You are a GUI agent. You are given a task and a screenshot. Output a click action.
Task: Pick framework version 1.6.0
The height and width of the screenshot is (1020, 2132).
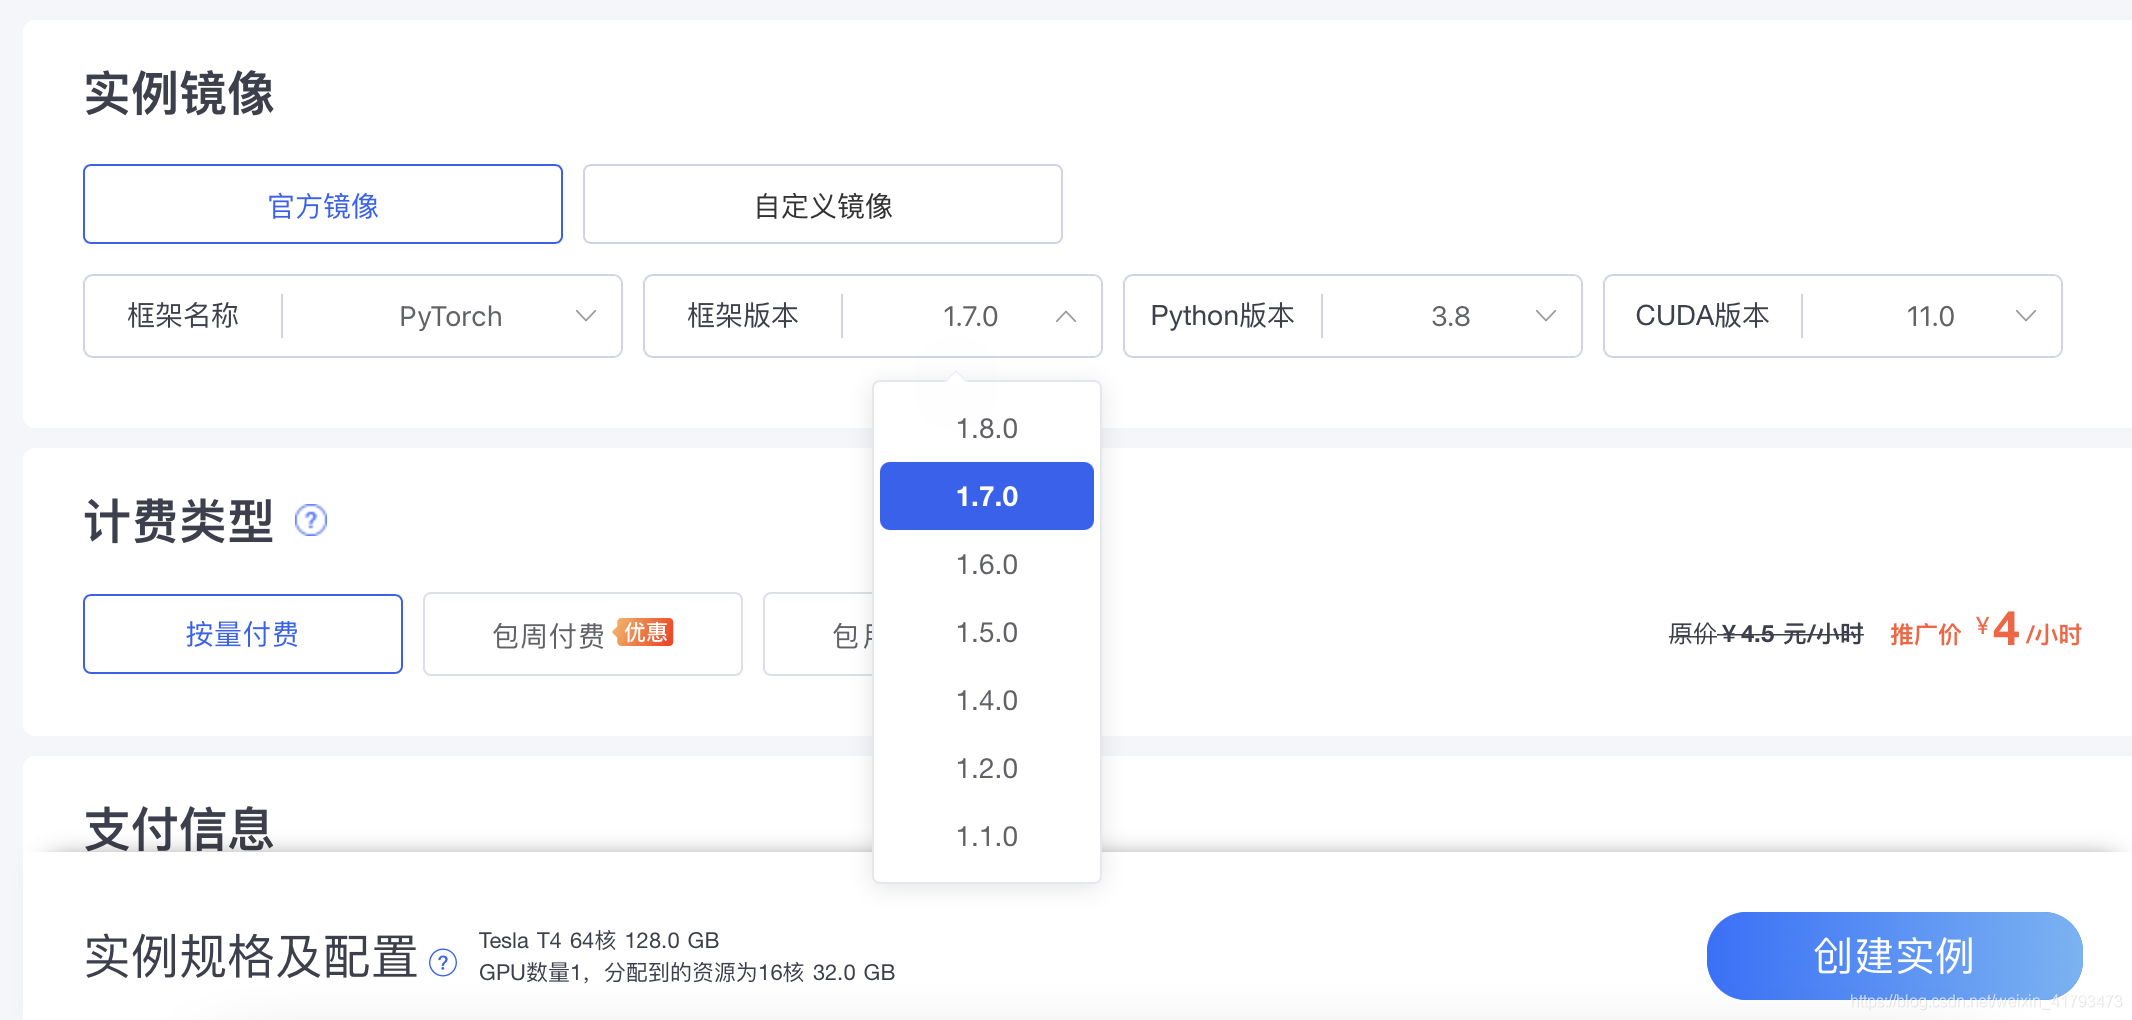click(987, 564)
